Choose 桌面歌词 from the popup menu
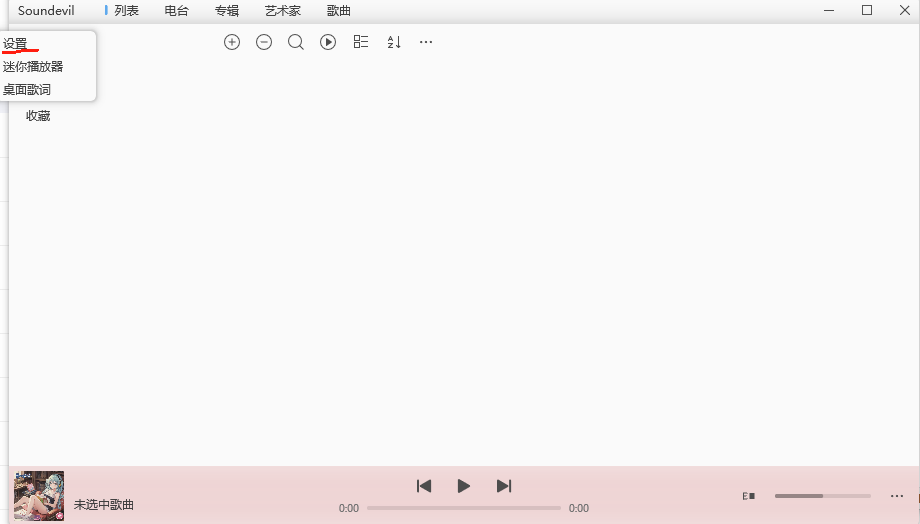The width and height of the screenshot is (920, 524). 27,90
